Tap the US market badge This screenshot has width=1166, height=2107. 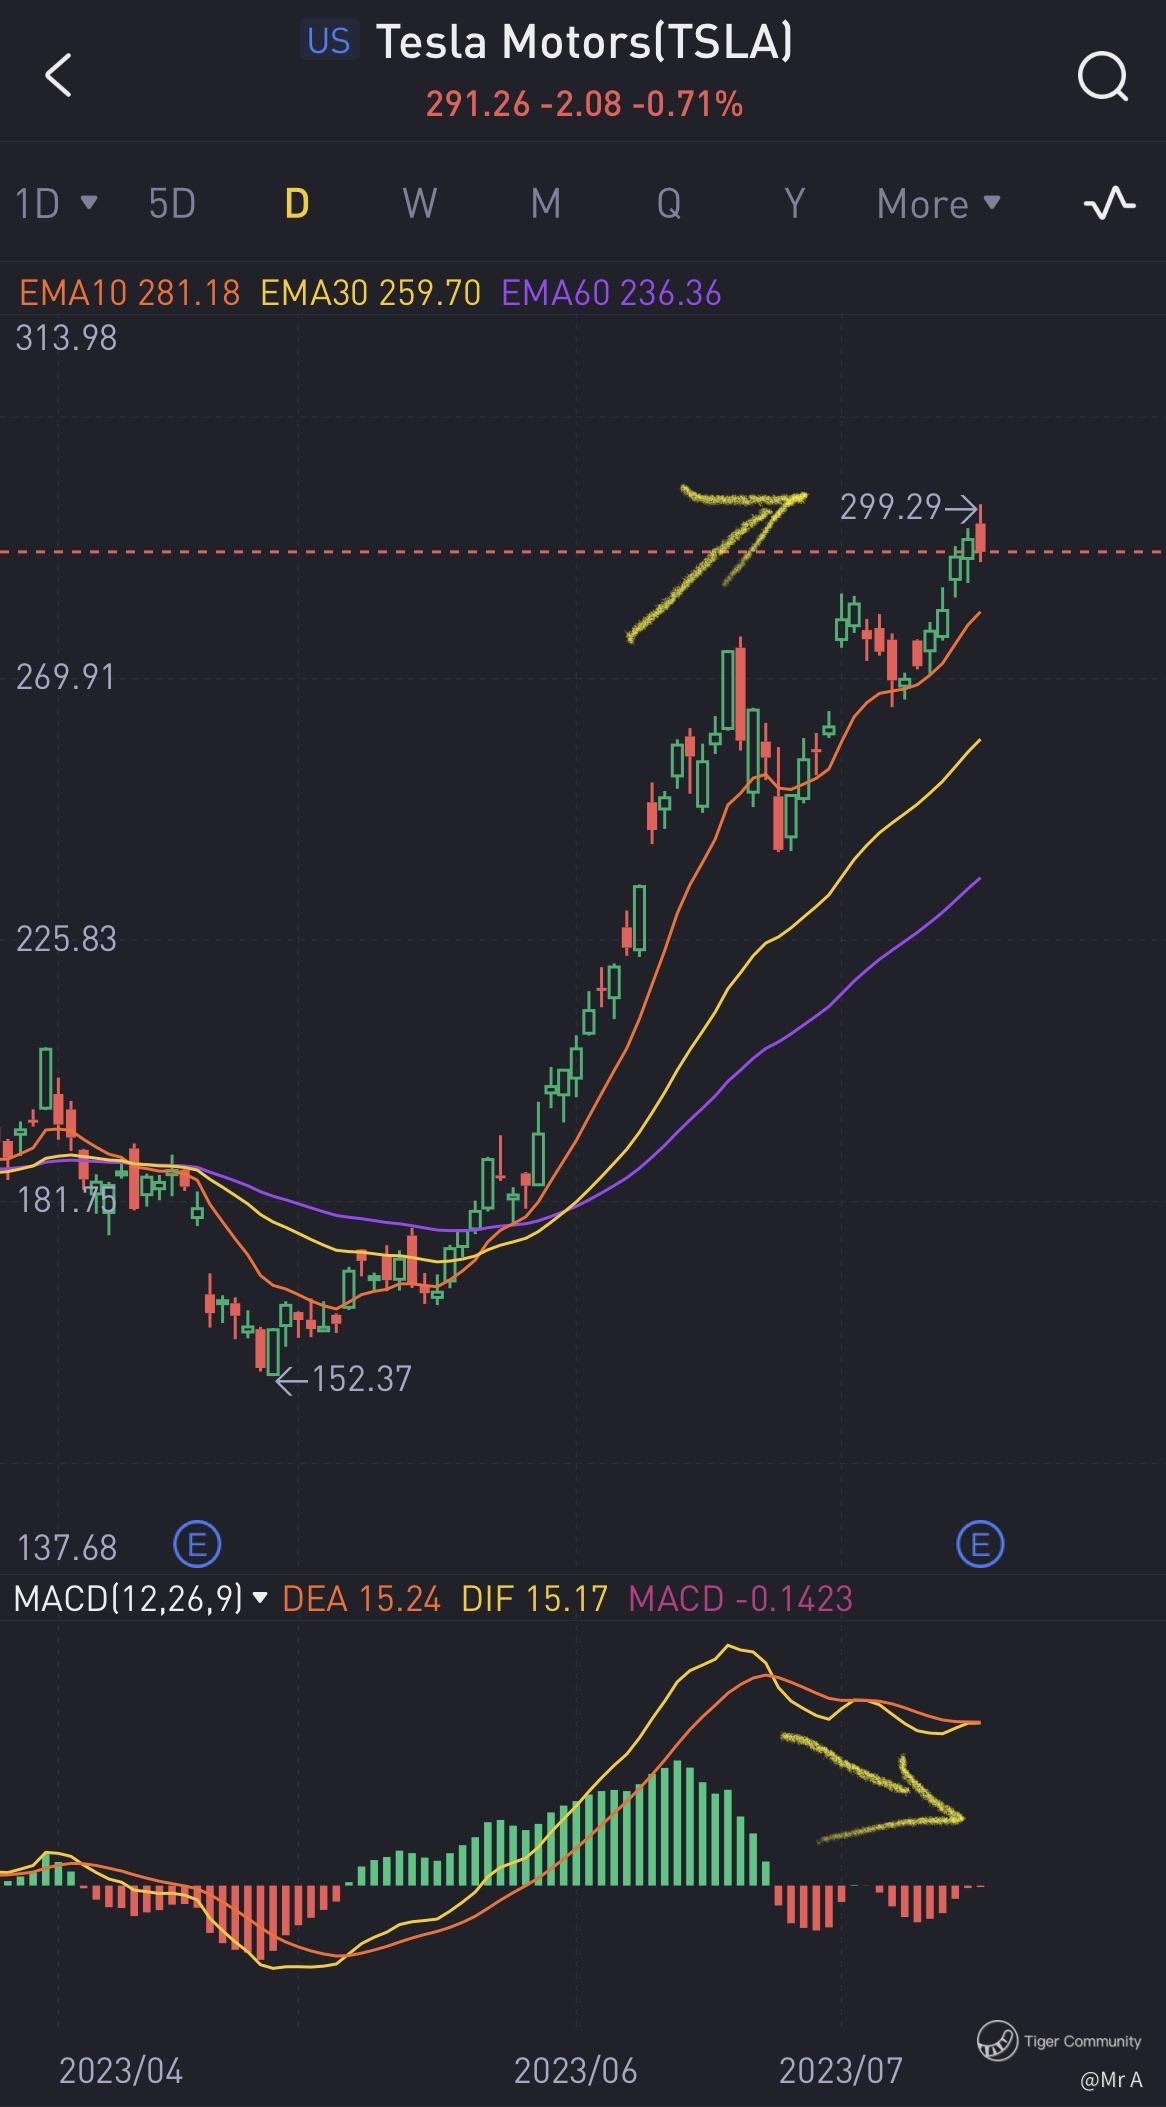(x=329, y=41)
